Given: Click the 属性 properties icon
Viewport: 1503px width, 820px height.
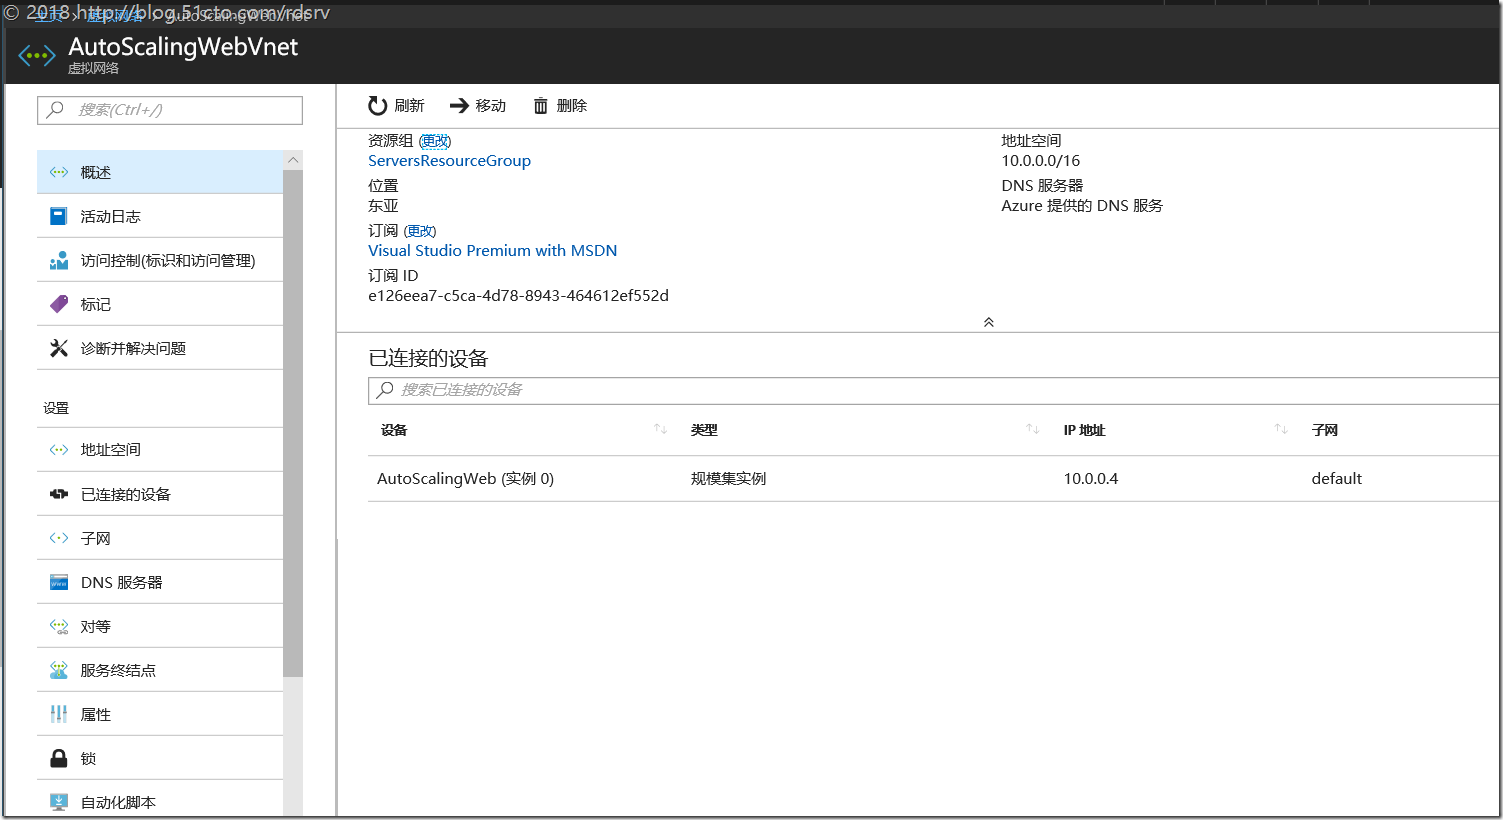Looking at the screenshot, I should coord(59,714).
